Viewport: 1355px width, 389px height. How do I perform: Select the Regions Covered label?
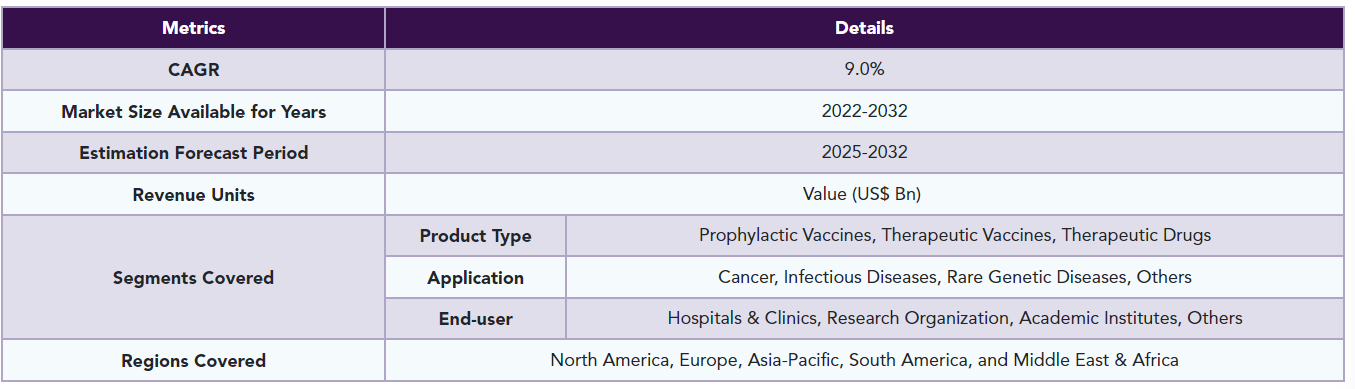(x=194, y=360)
